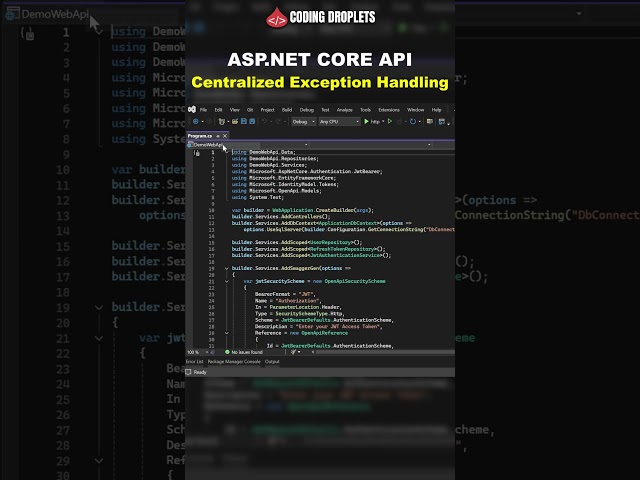Screen dimensions: 640x480
Task: Open the Any CPU platform dropdown
Action: pyautogui.click(x=339, y=122)
